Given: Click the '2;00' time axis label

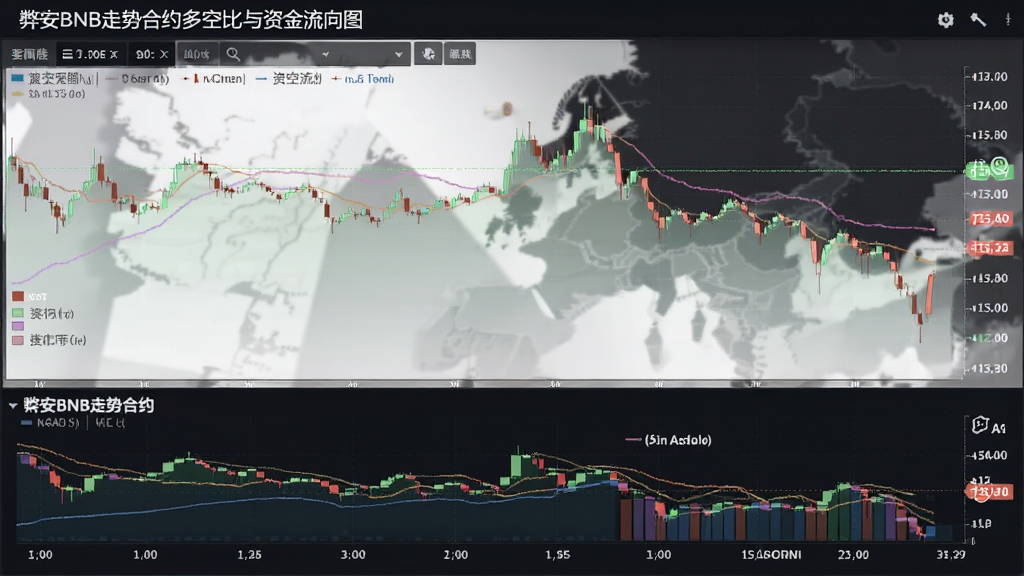Looking at the screenshot, I should [456, 555].
